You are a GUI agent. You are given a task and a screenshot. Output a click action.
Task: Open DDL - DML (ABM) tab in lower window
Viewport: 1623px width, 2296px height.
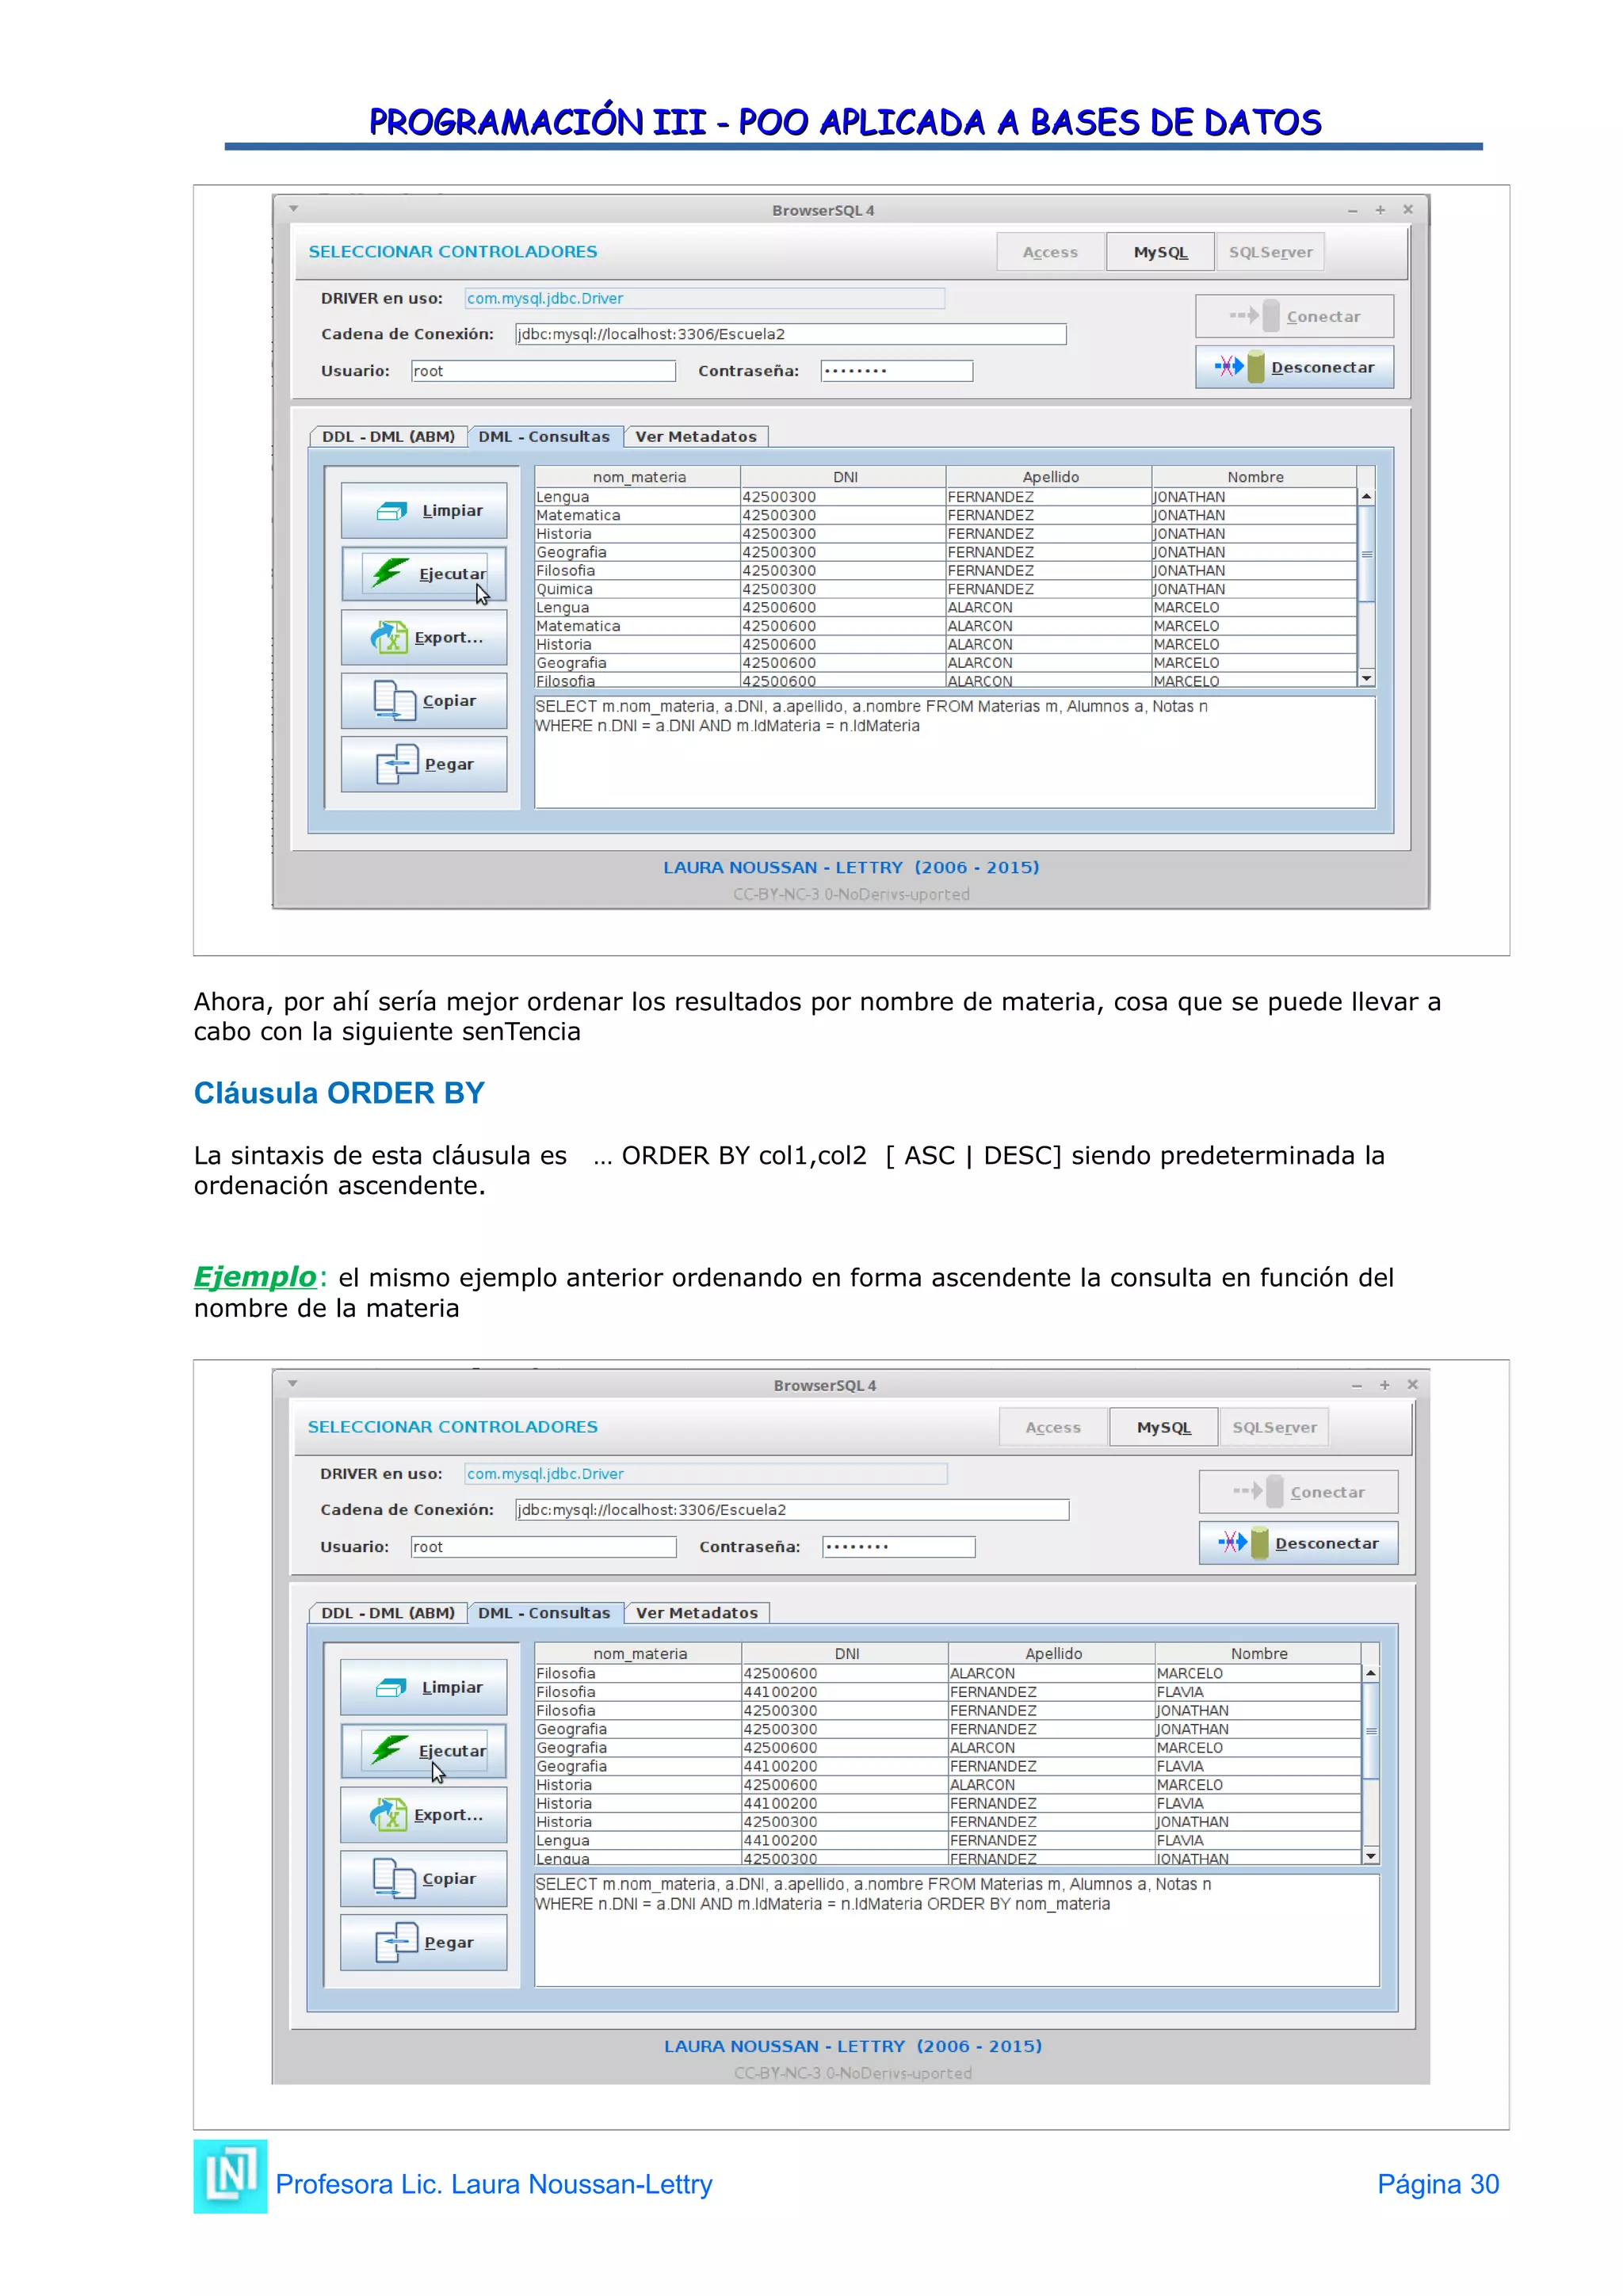point(388,1613)
